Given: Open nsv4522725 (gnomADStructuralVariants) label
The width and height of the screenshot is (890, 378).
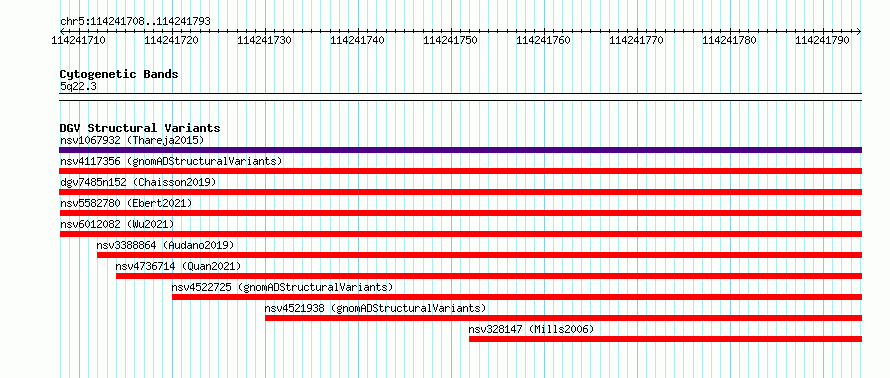Looking at the screenshot, I should (x=282, y=287).
